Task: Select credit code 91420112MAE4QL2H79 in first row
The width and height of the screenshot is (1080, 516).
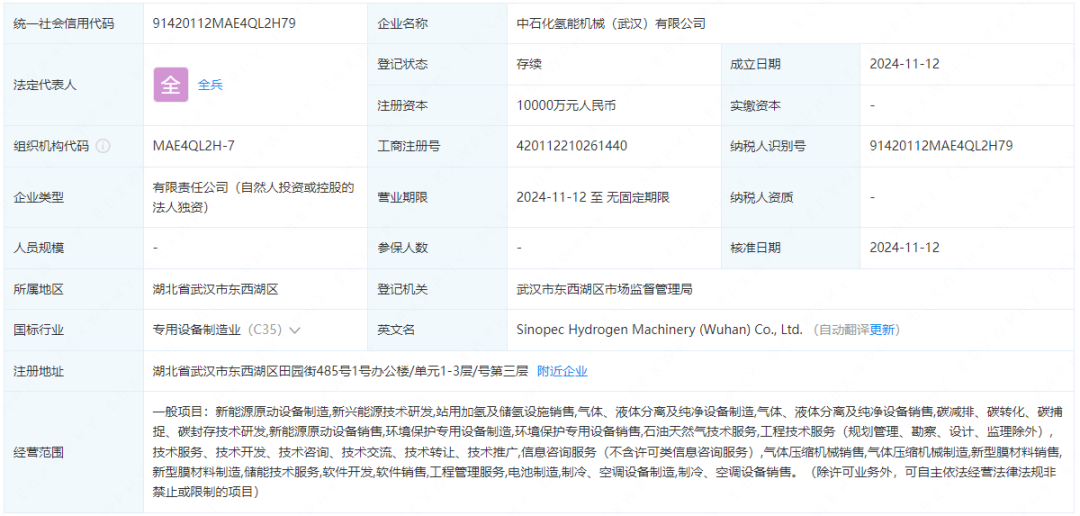Action: (225, 23)
